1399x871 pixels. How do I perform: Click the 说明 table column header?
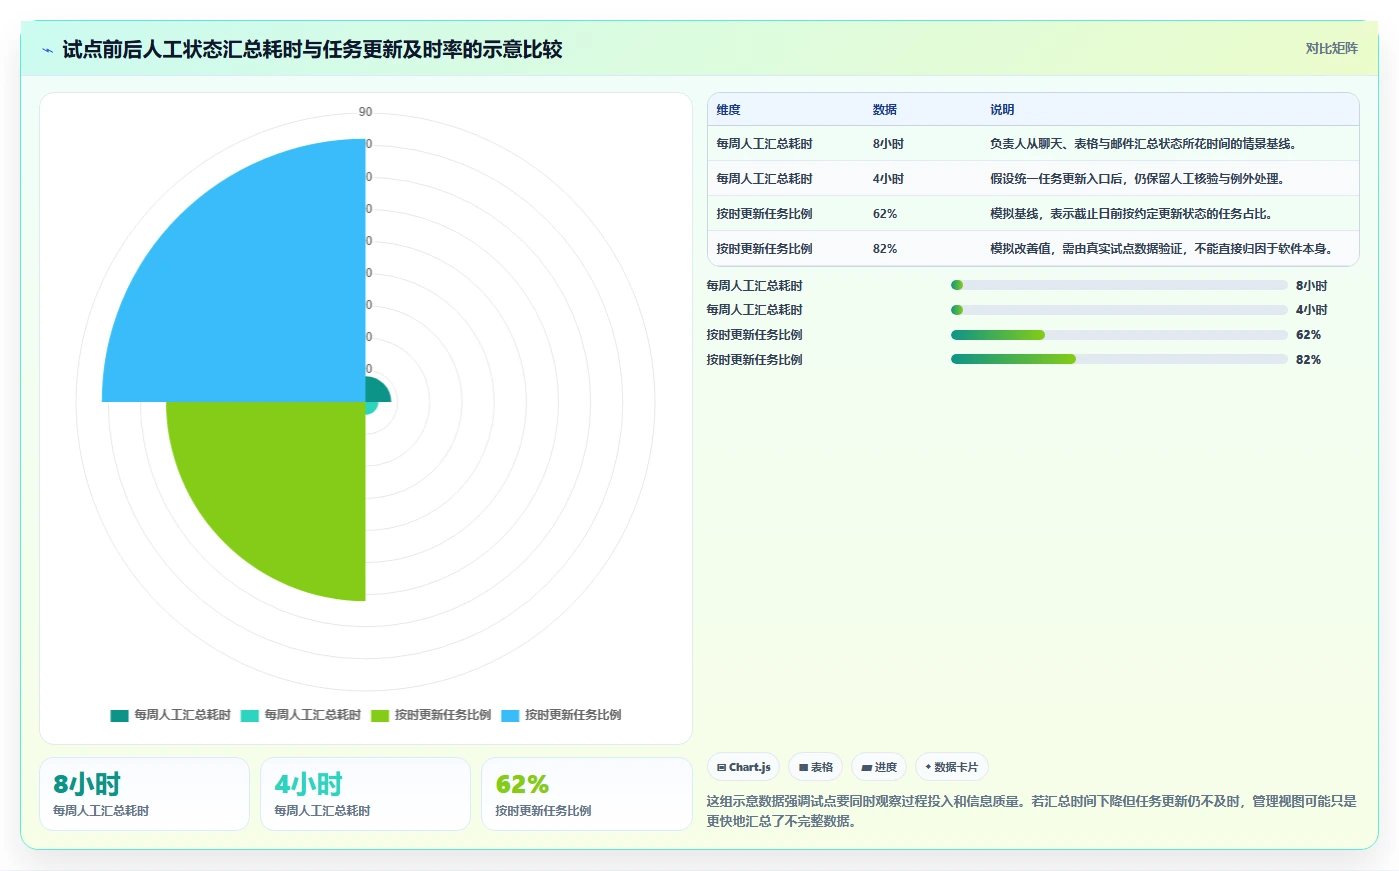(x=1002, y=110)
